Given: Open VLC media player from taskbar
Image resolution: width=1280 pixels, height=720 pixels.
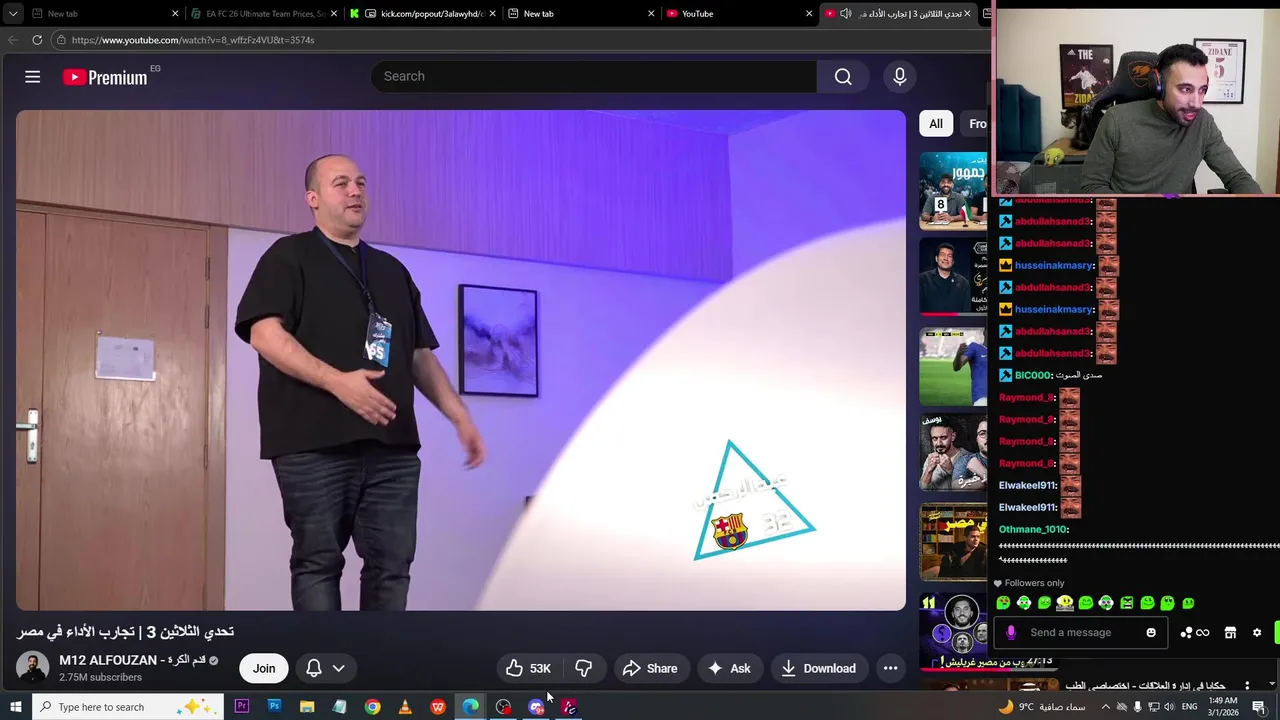Looking at the screenshot, I should click(405, 707).
